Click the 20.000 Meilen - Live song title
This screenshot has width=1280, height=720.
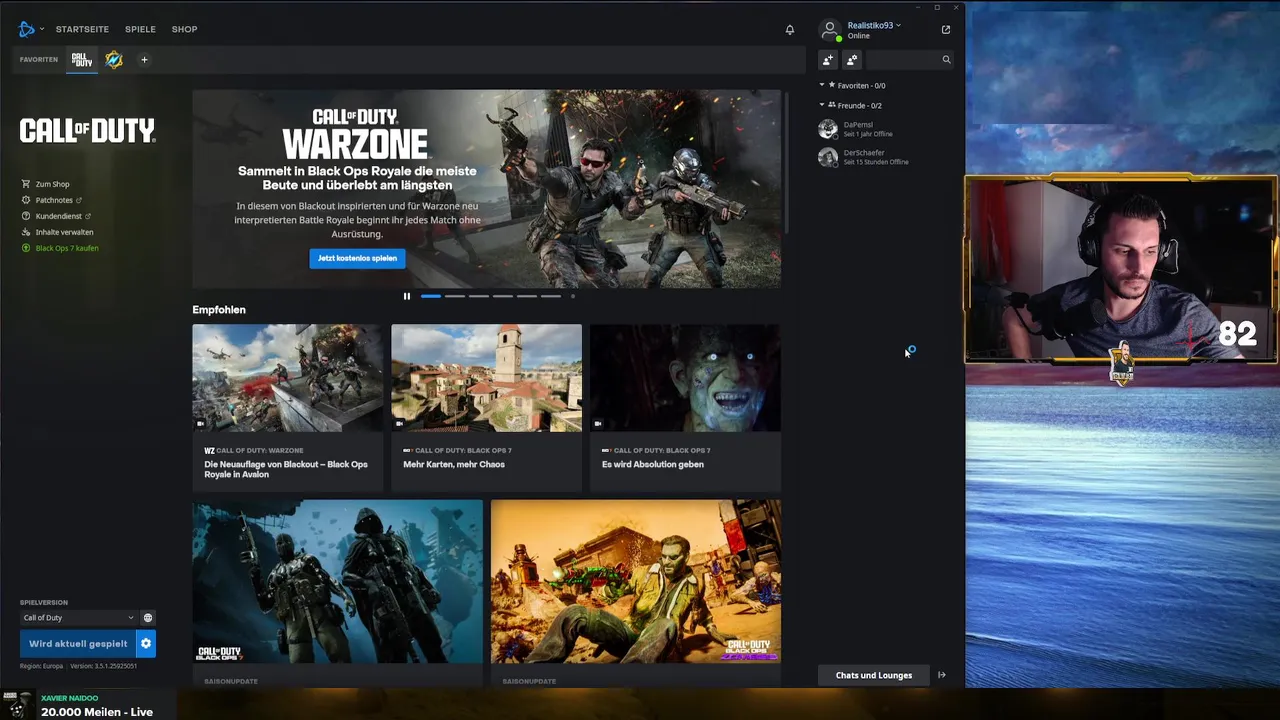97,712
